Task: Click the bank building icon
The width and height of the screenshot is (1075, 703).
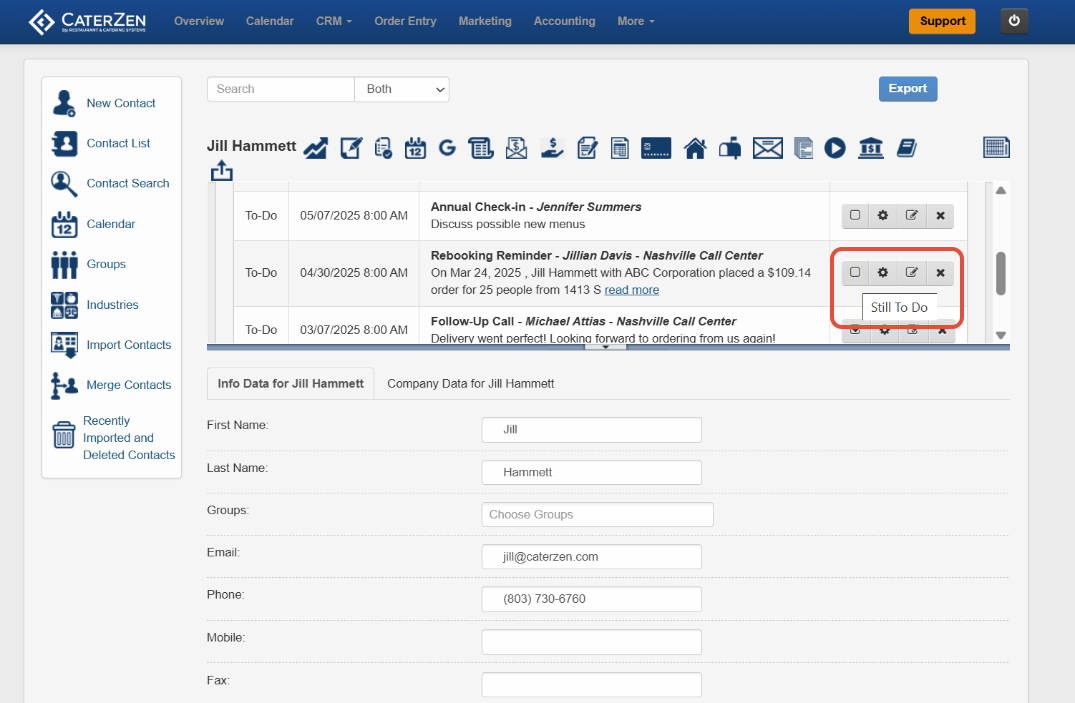Action: (871, 147)
